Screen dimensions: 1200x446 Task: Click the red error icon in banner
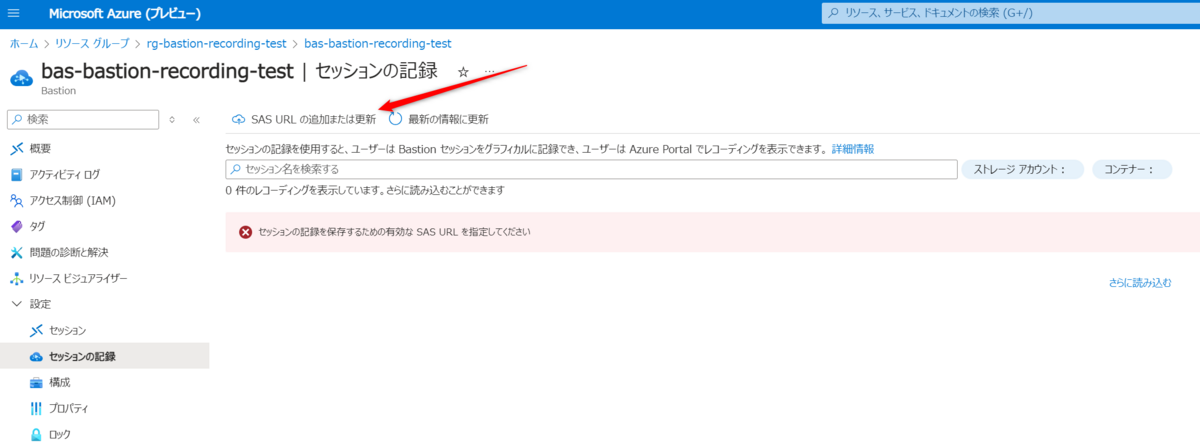pyautogui.click(x=245, y=232)
